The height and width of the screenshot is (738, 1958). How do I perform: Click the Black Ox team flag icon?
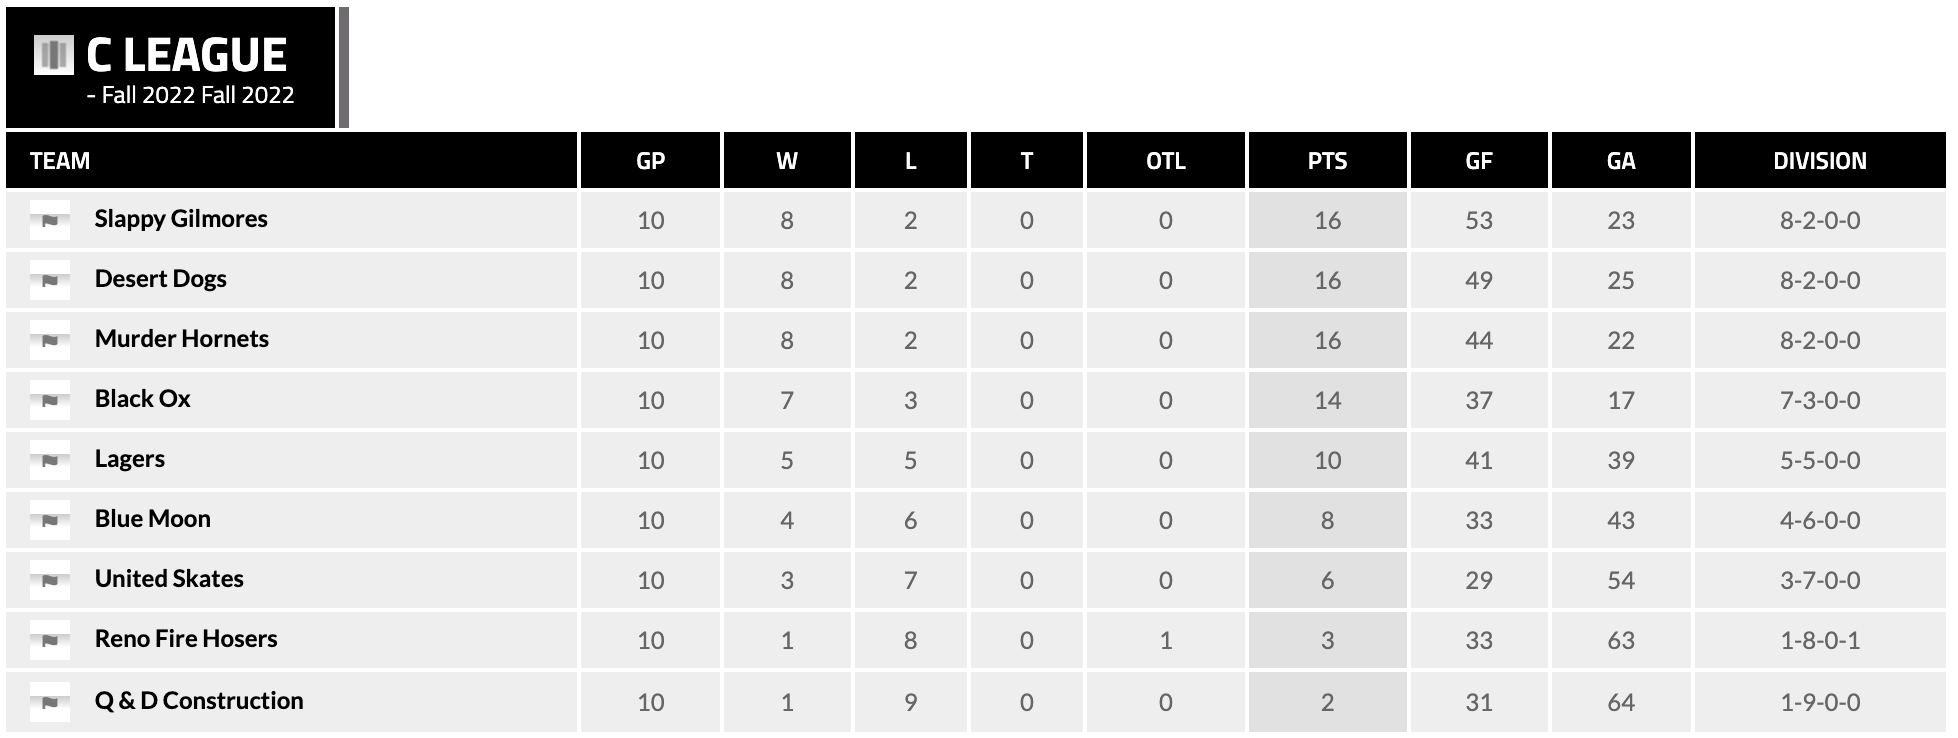(x=50, y=400)
